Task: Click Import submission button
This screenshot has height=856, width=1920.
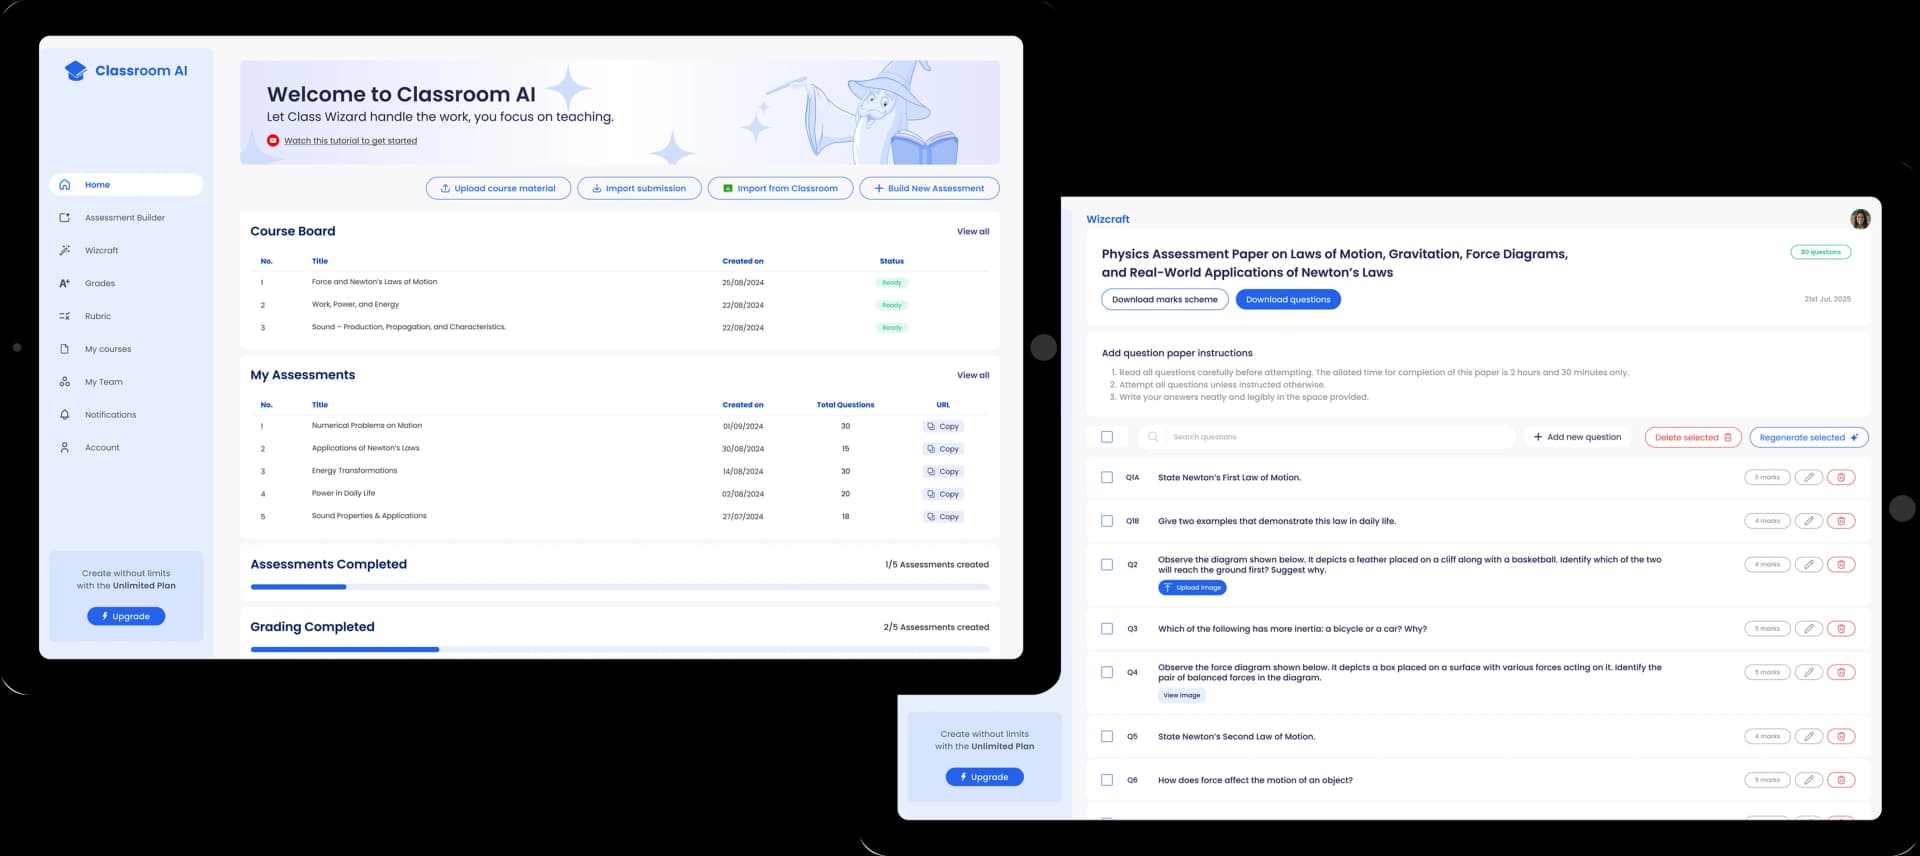Action: coord(639,188)
